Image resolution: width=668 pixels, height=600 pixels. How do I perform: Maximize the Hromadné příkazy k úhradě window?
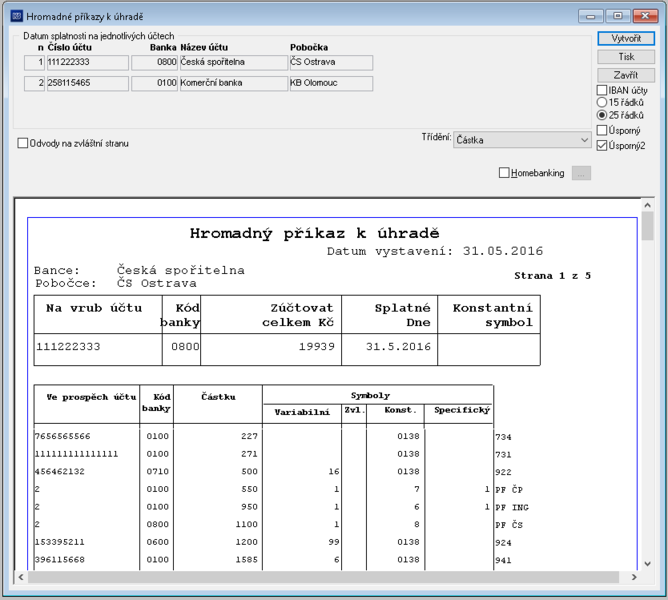click(617, 16)
